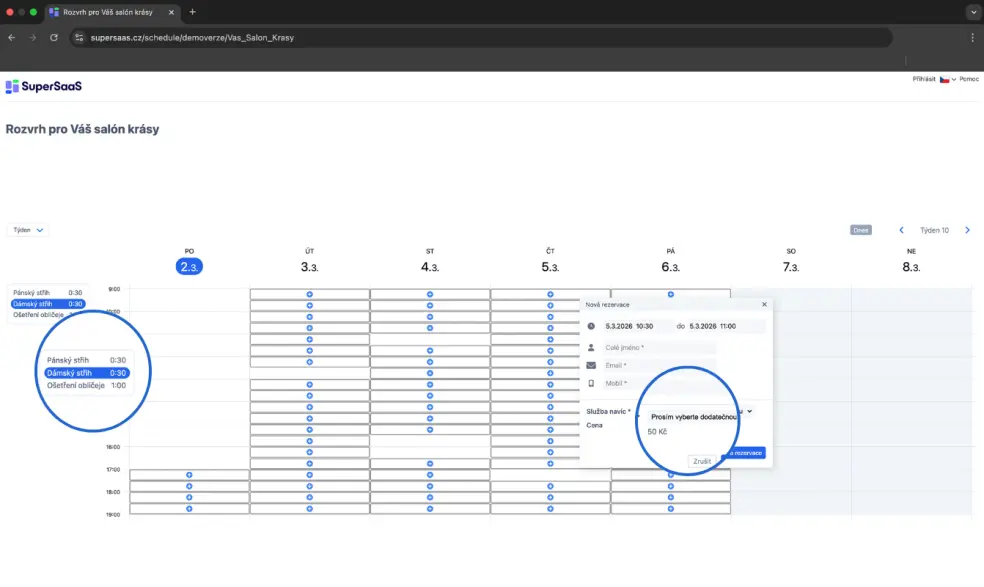Click plus icon in Tuesday 9:00 slot
Image resolution: width=984 pixels, height=587 pixels.
[309, 294]
